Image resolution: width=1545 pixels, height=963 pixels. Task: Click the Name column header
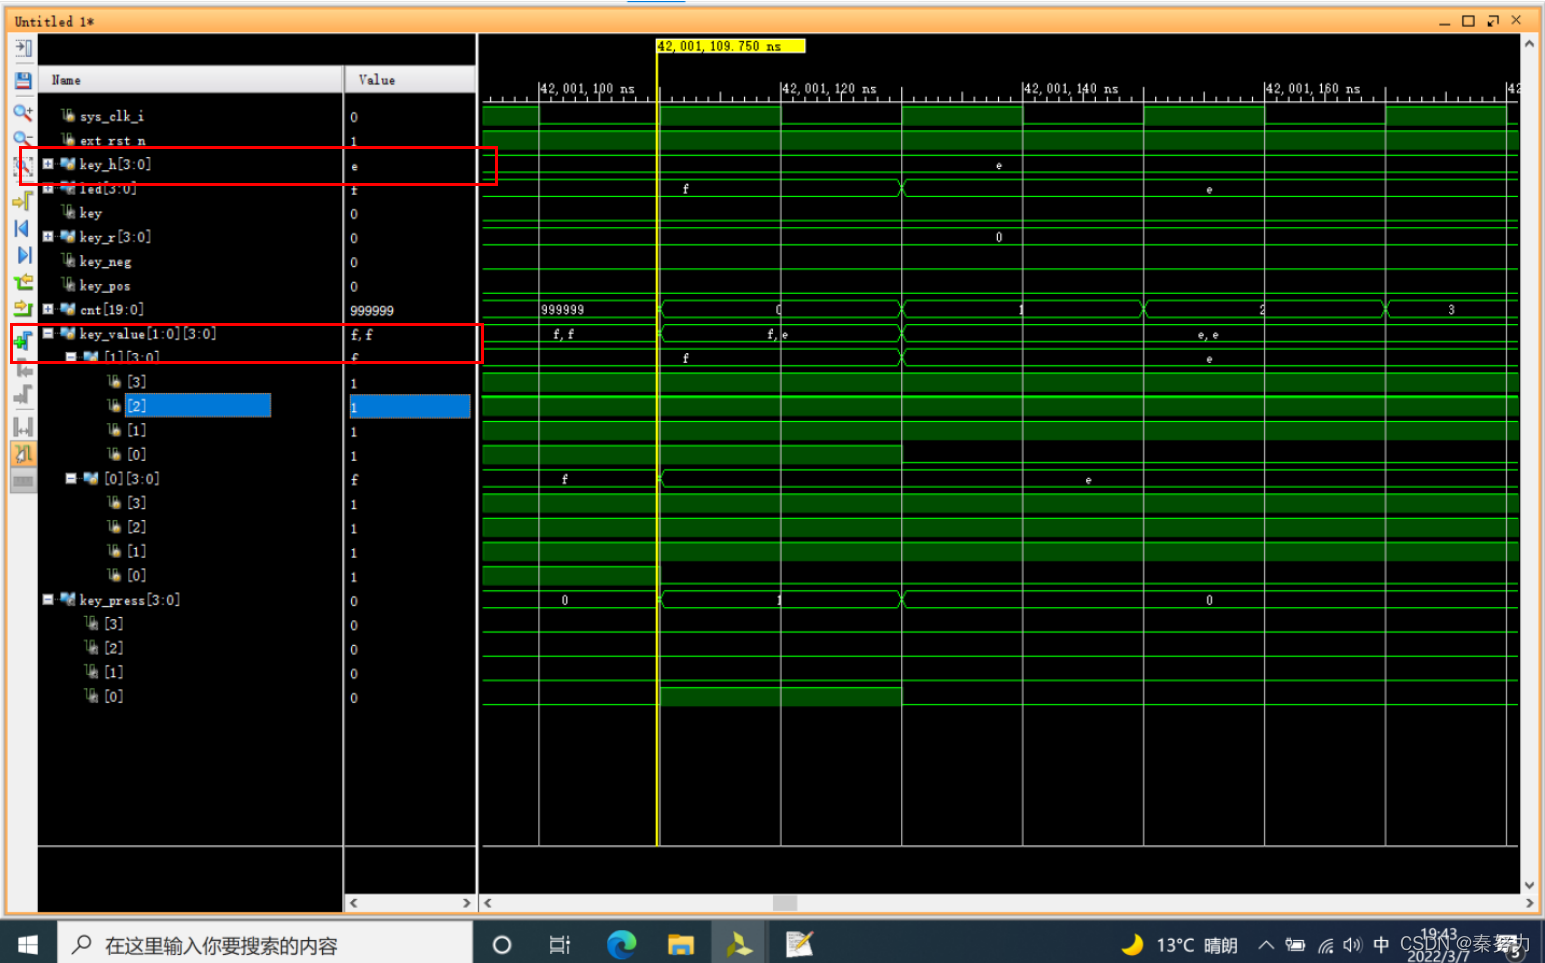point(190,80)
